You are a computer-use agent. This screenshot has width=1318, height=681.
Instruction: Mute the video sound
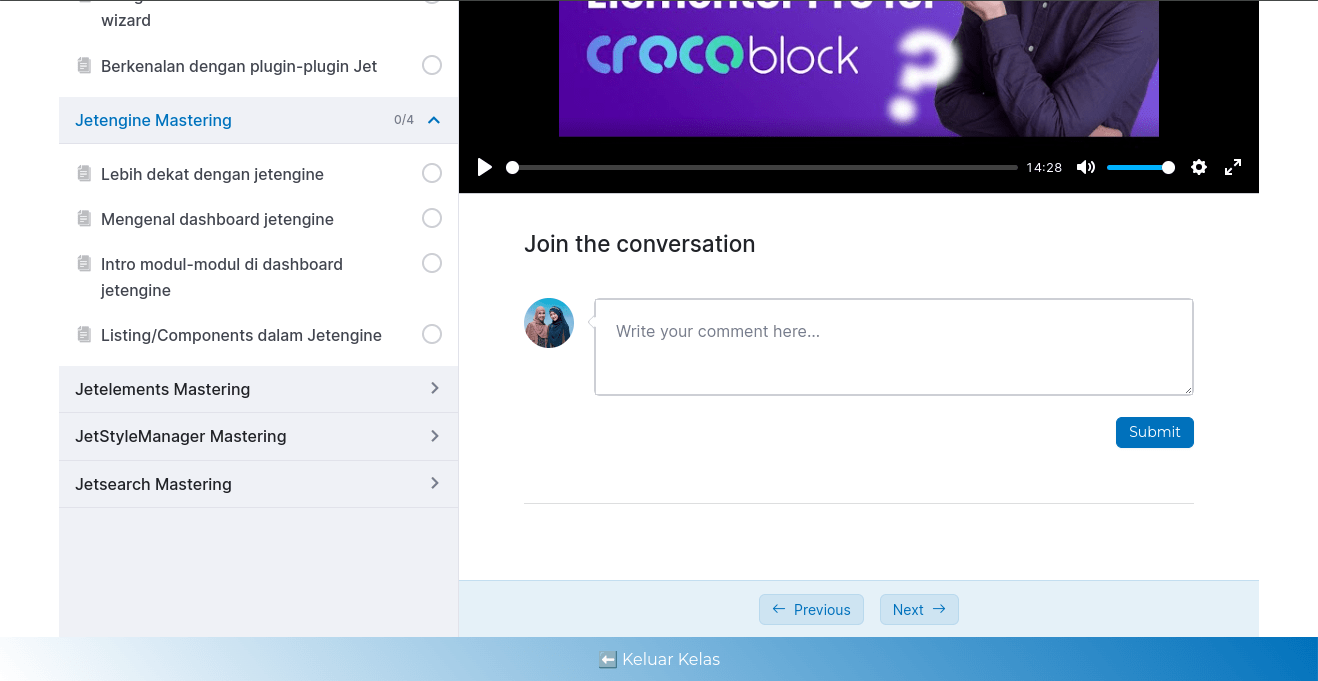point(1086,167)
